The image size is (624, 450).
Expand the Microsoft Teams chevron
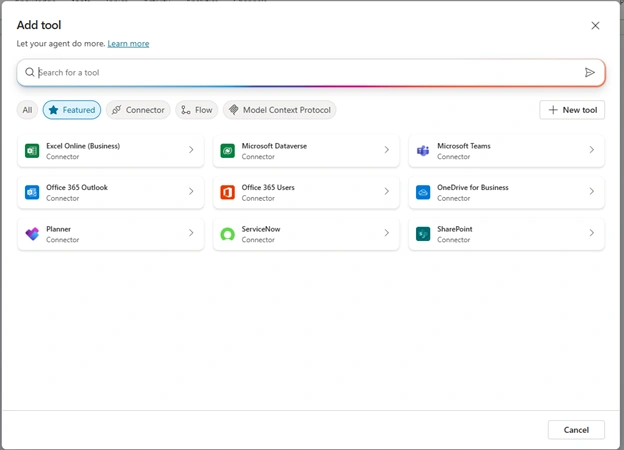(x=592, y=150)
